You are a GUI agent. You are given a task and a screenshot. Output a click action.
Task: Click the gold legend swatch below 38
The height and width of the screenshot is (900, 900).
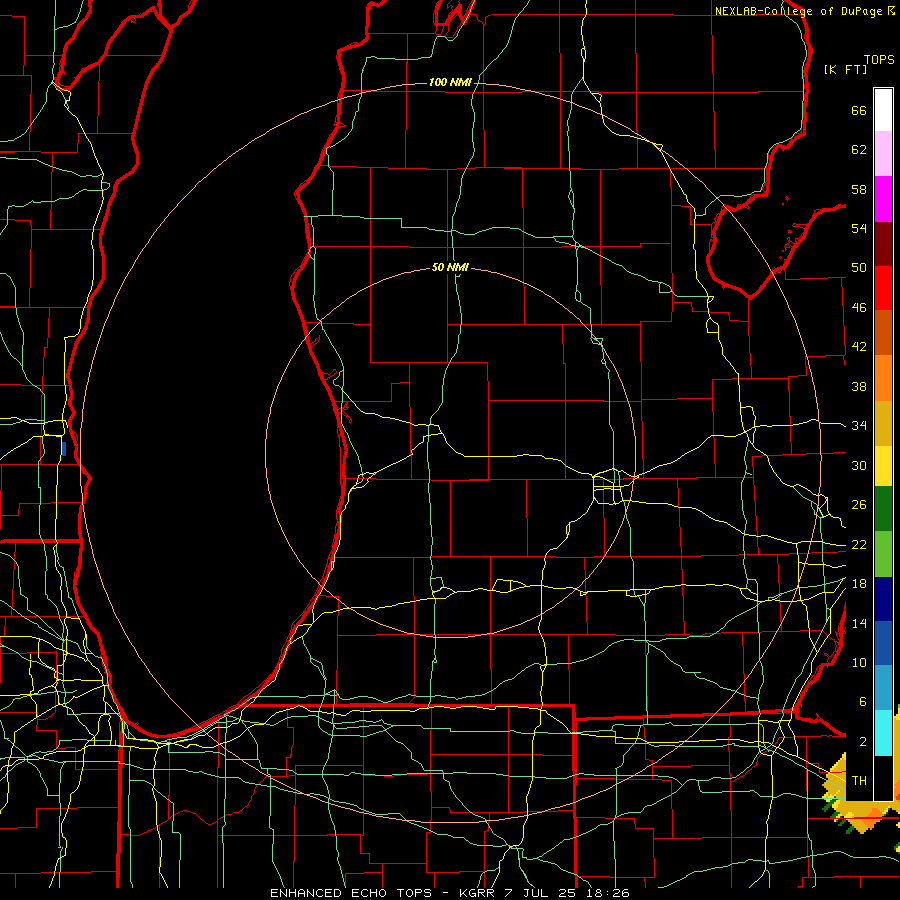coord(883,423)
